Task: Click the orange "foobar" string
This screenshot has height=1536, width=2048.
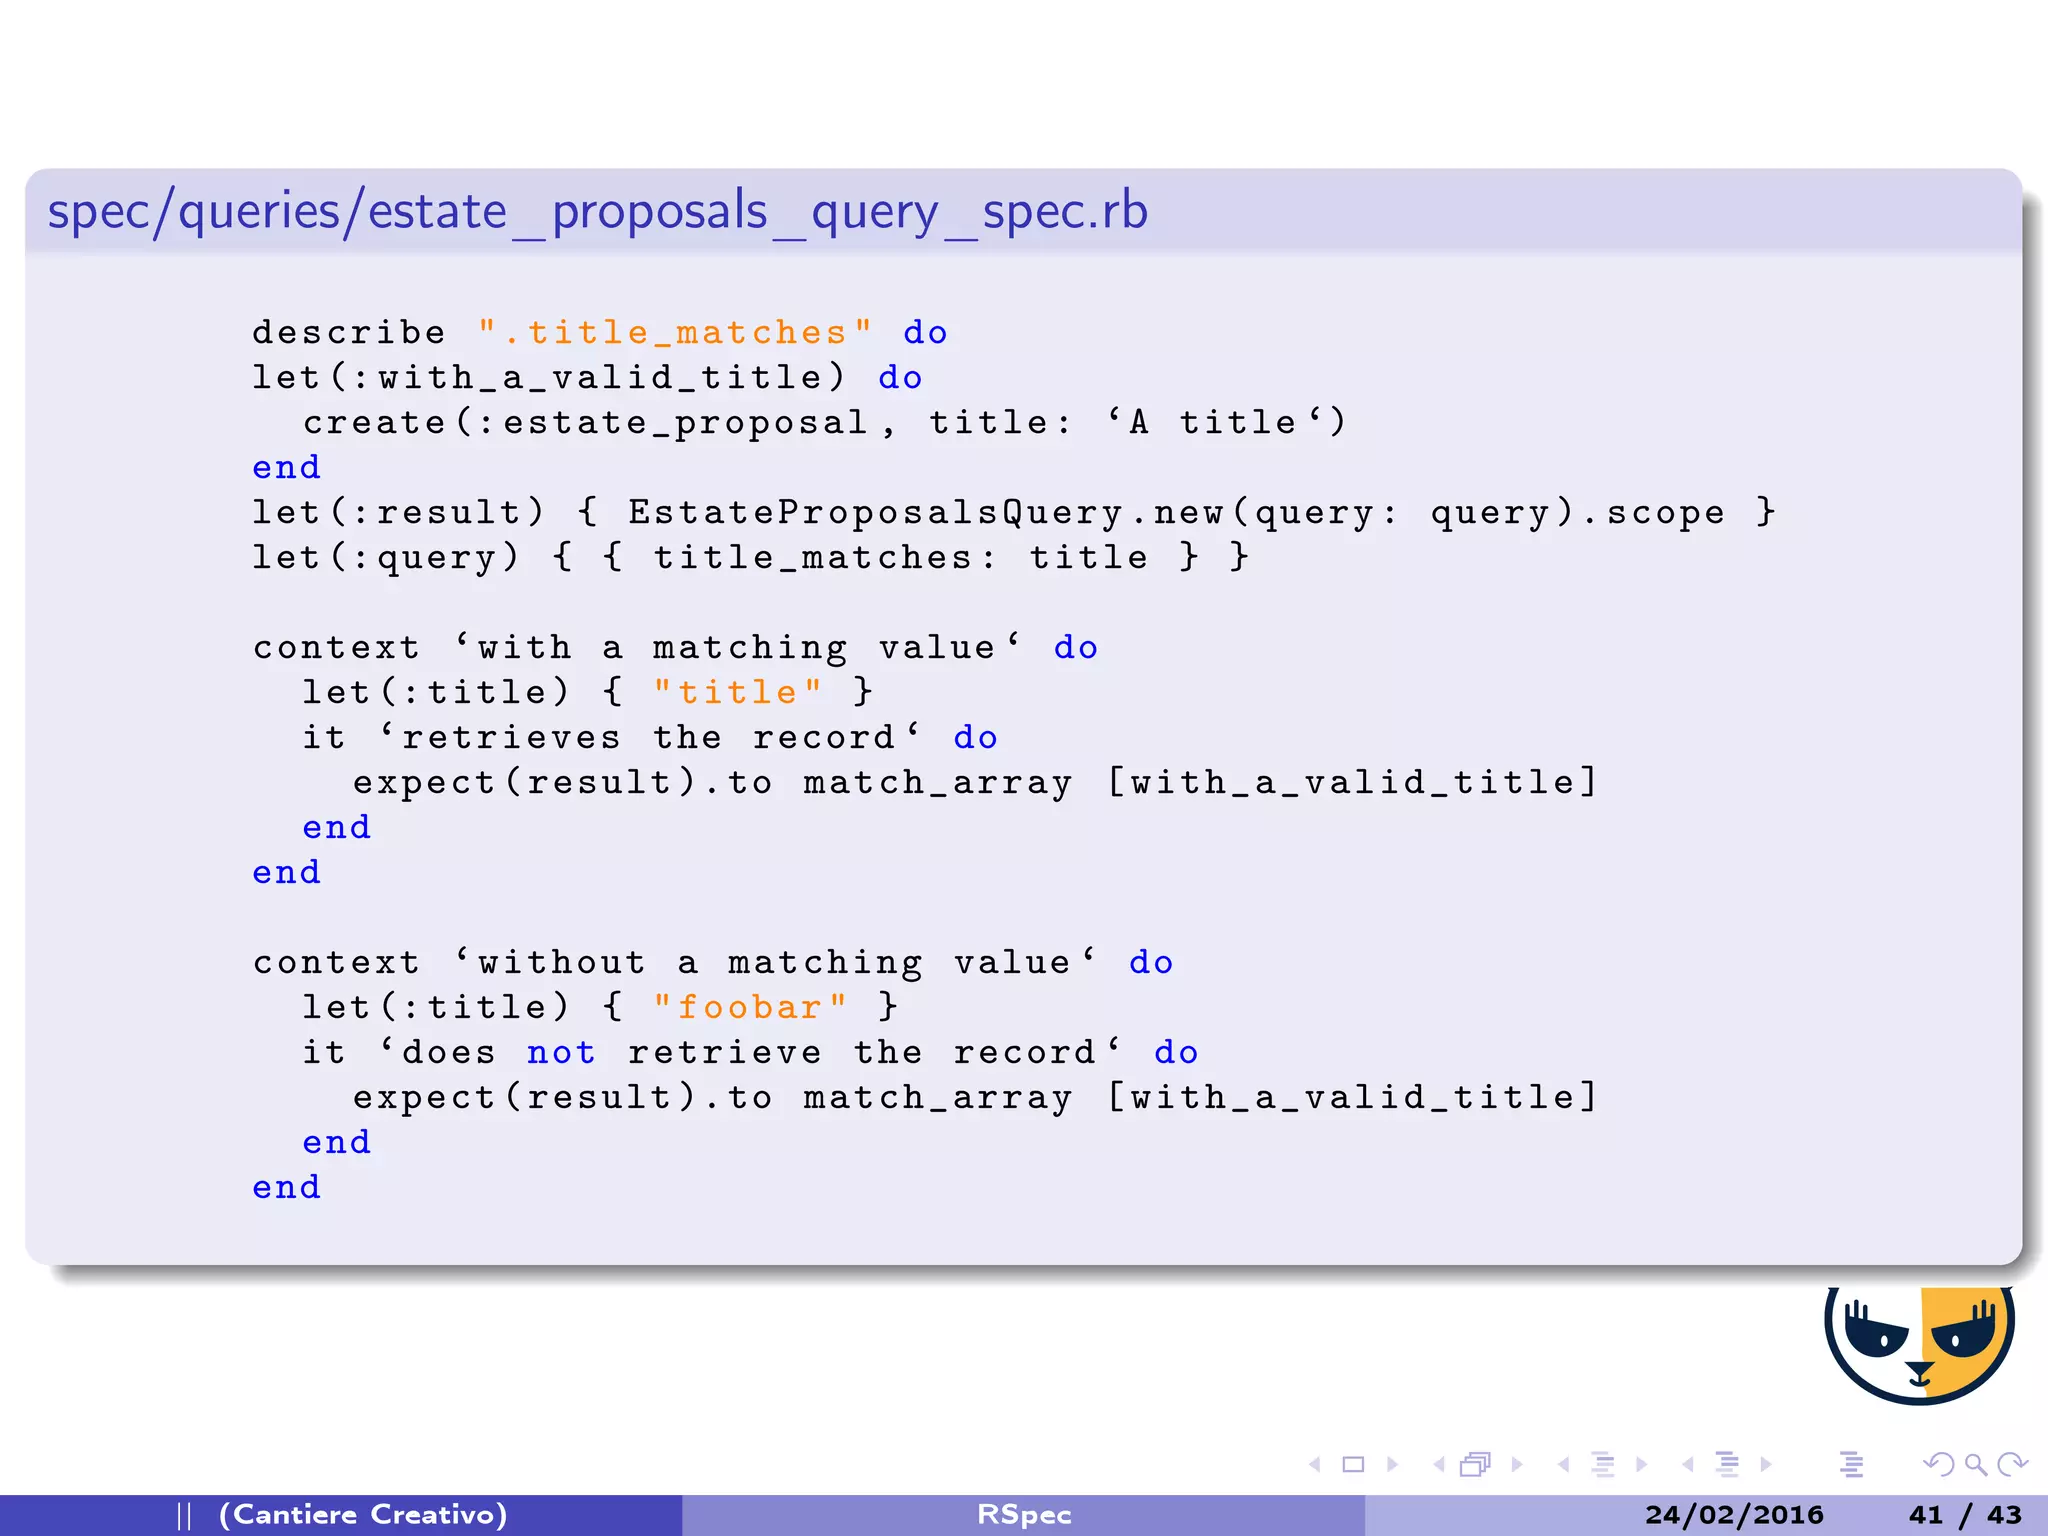Action: coord(750,1007)
